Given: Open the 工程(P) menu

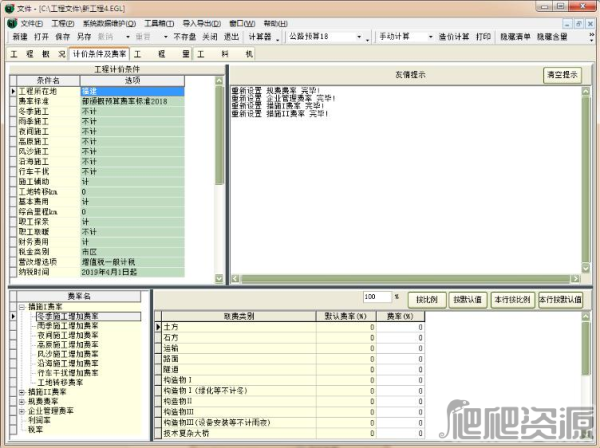Looking at the screenshot, I should [x=63, y=24].
